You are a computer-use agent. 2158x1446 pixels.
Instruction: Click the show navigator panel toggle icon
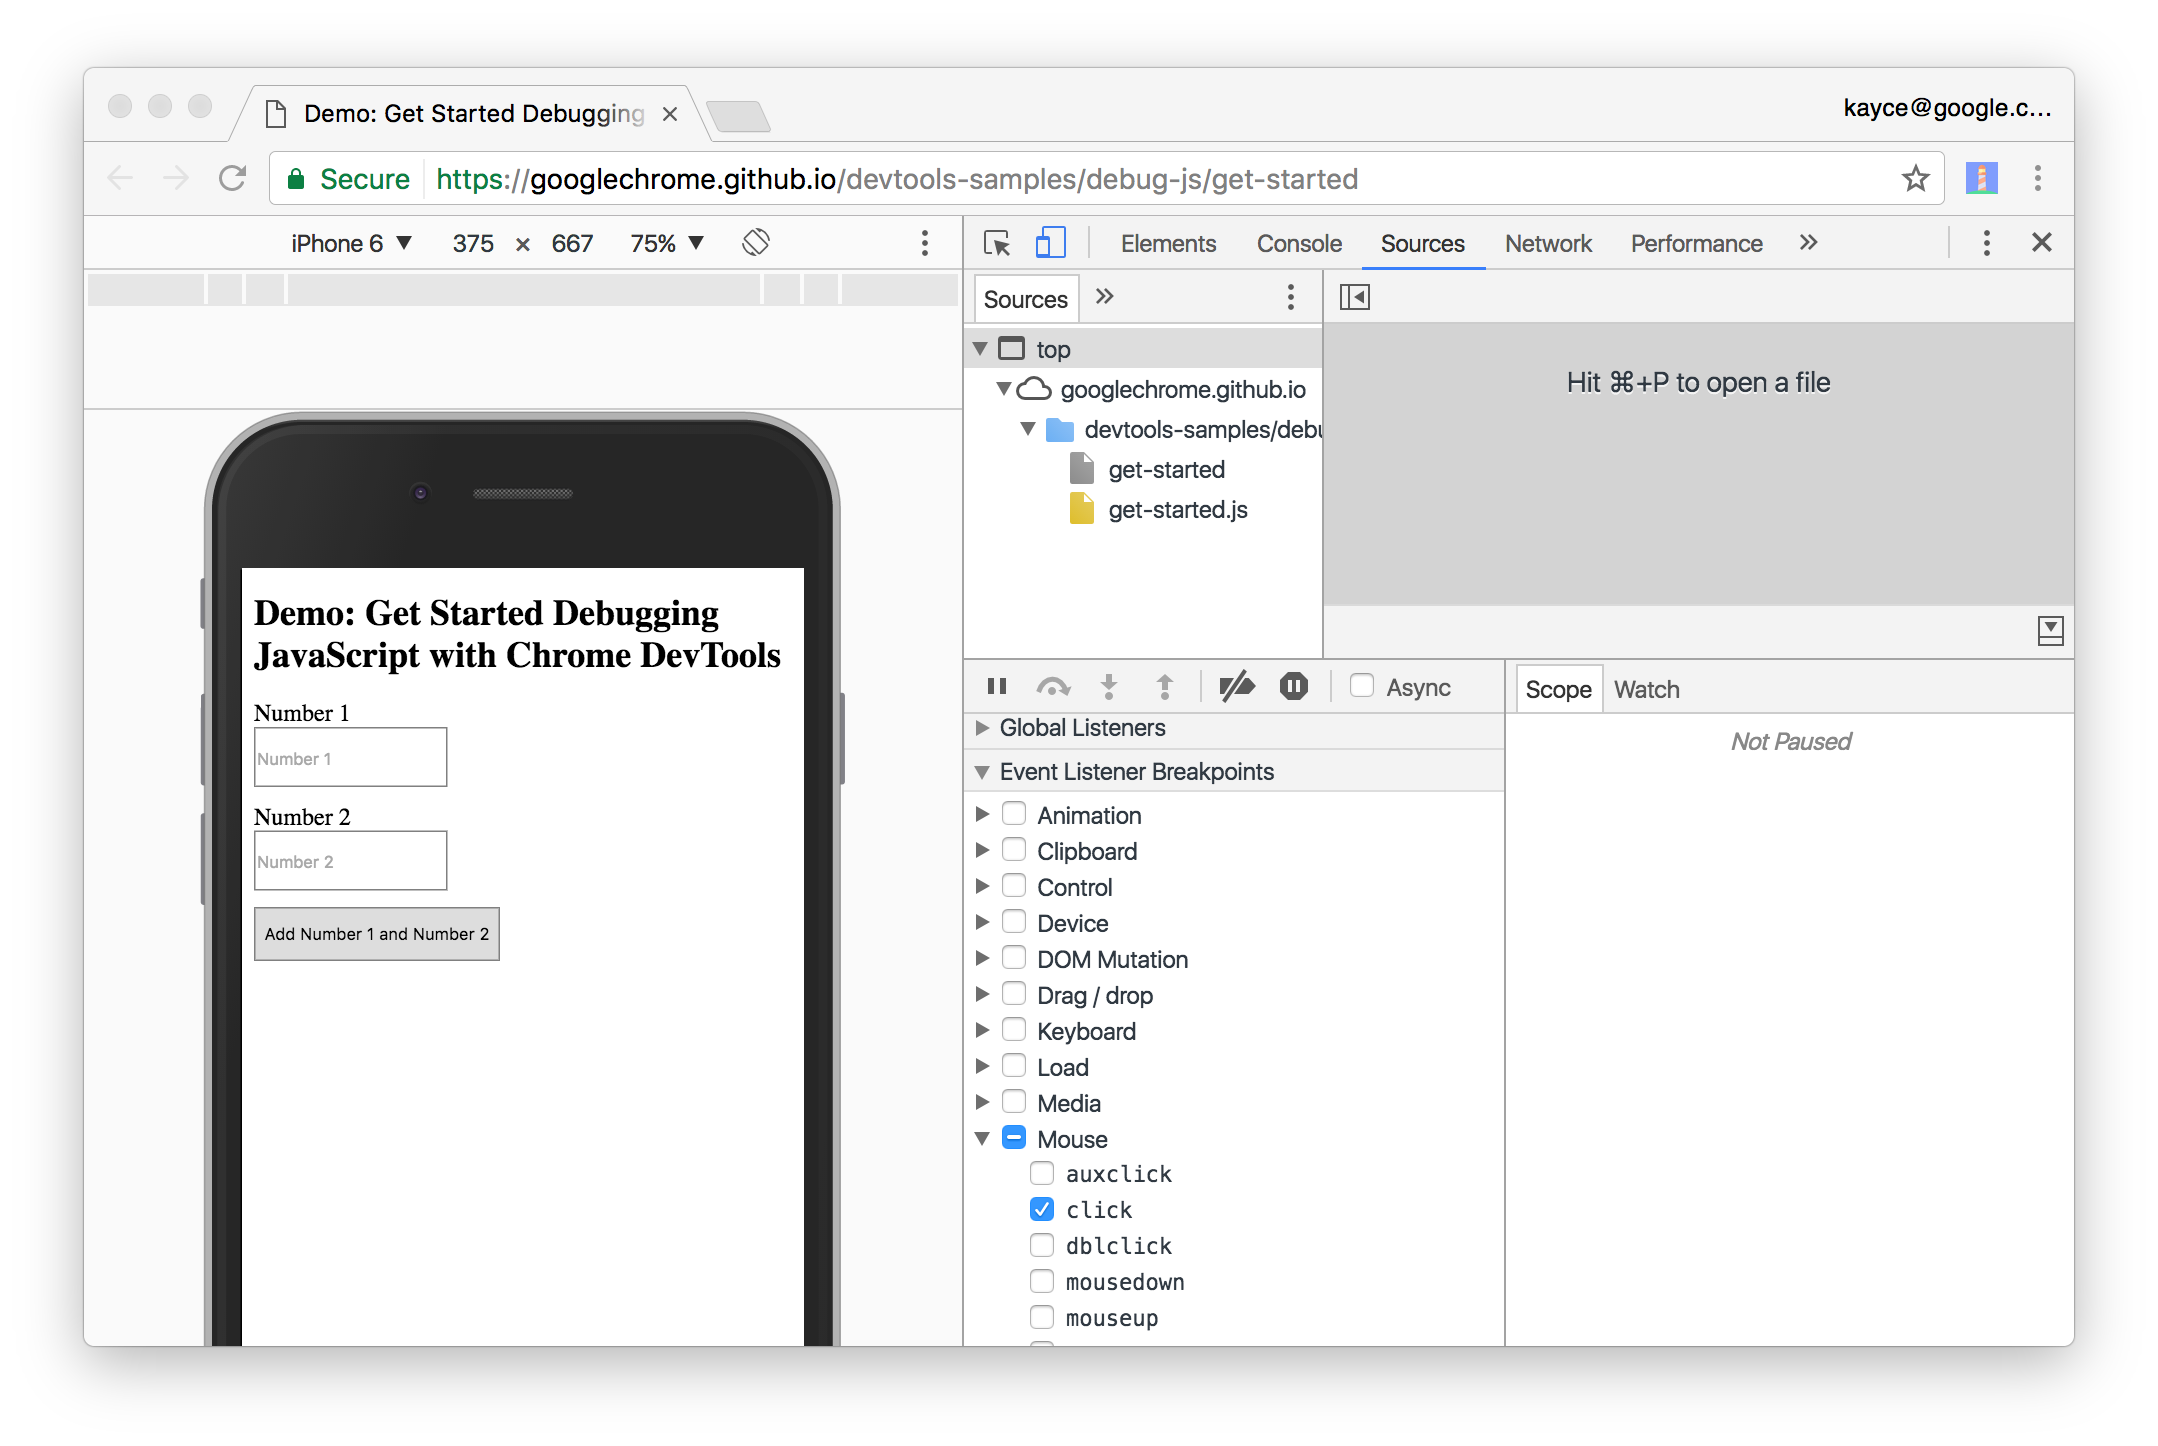pyautogui.click(x=1354, y=295)
